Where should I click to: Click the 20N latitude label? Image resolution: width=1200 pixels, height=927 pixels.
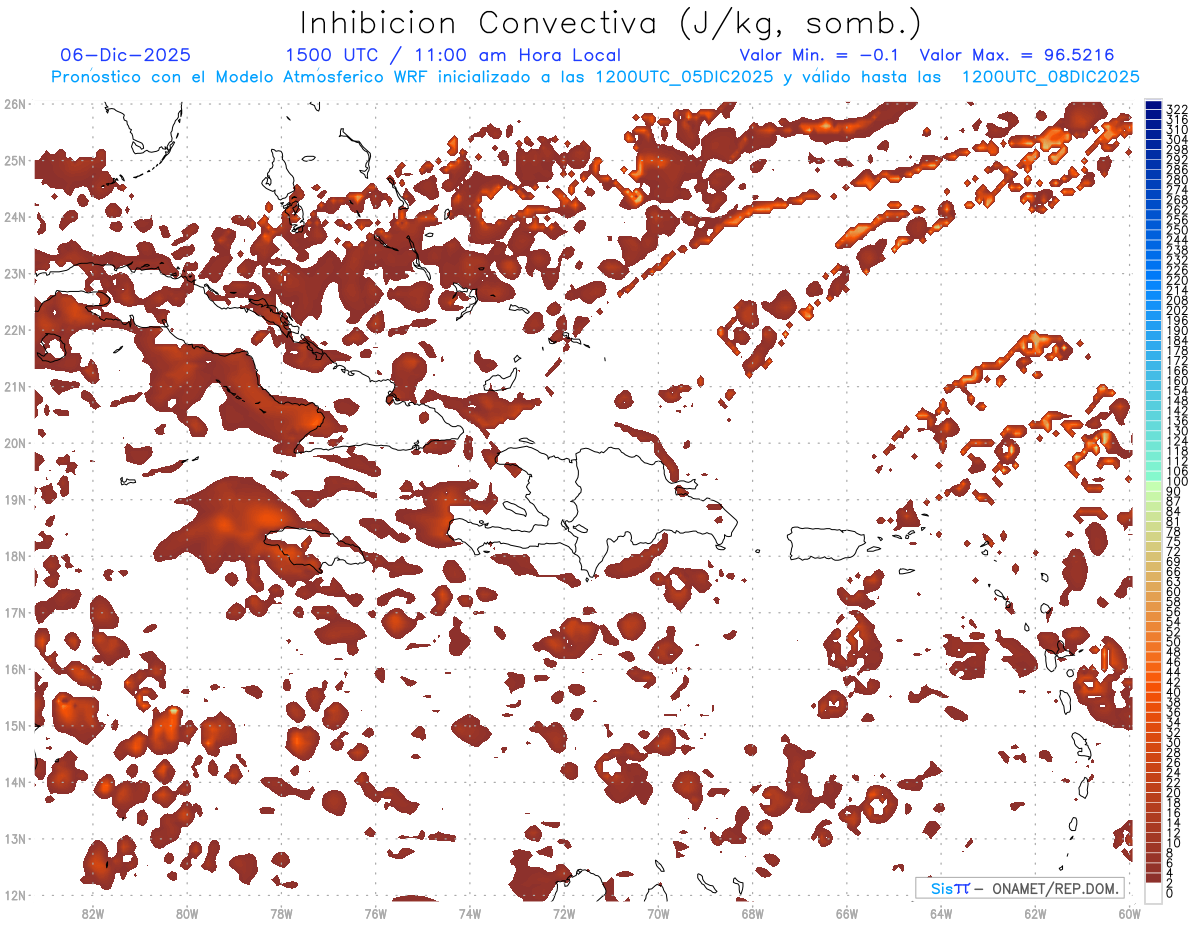coord(14,443)
